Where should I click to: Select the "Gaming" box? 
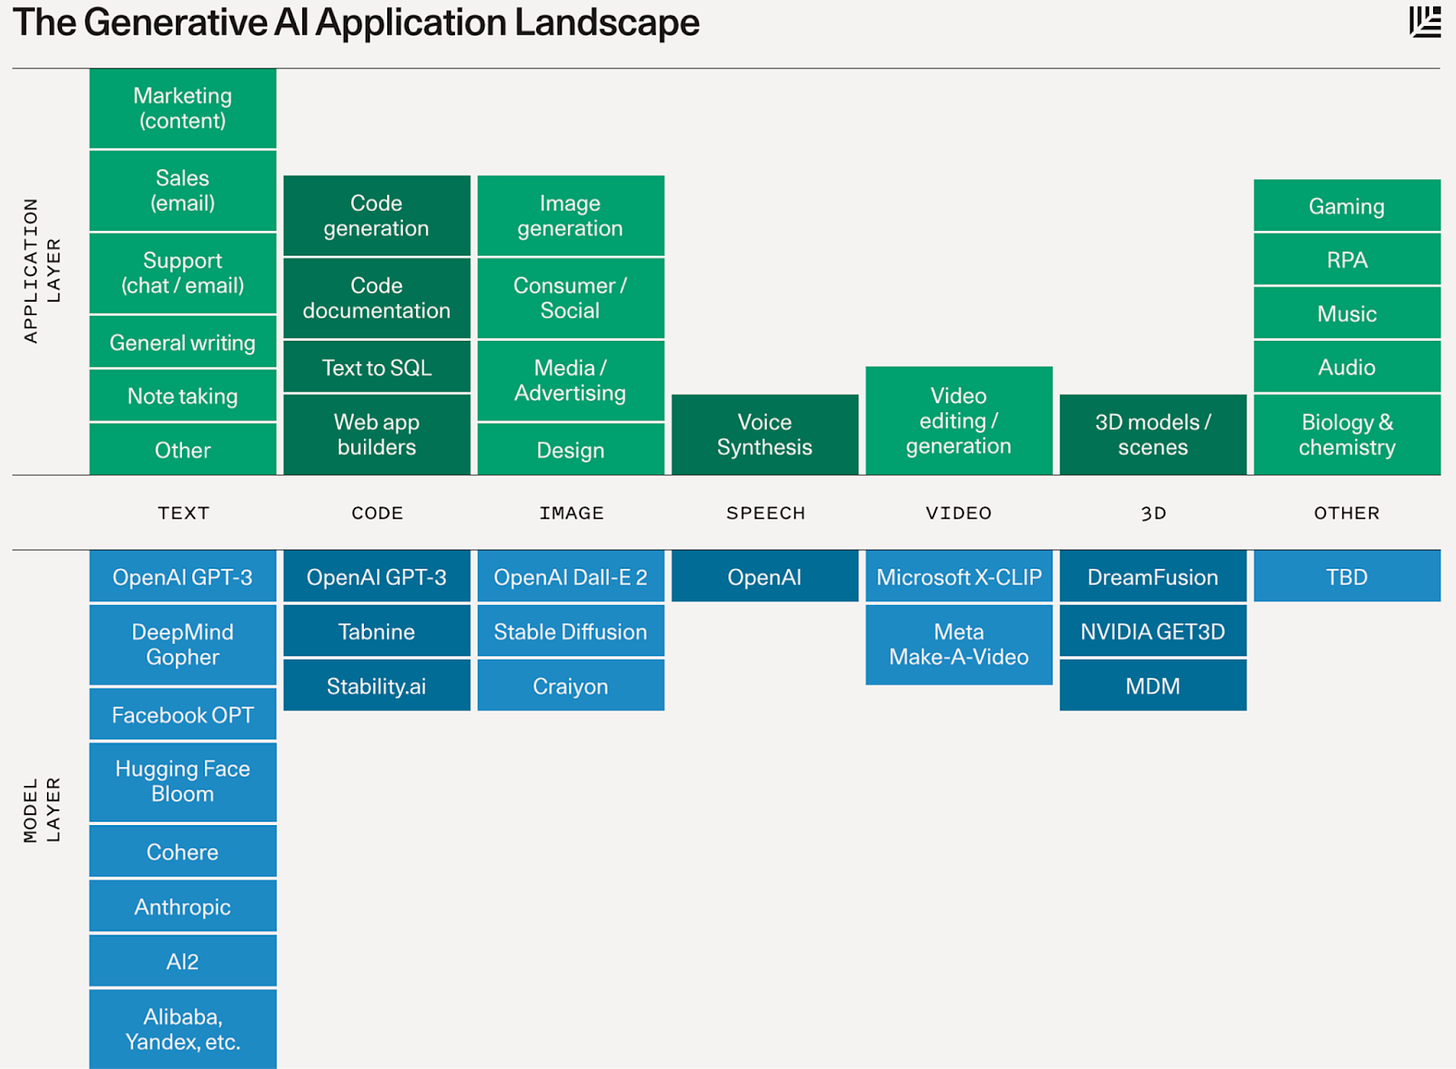[x=1347, y=206]
